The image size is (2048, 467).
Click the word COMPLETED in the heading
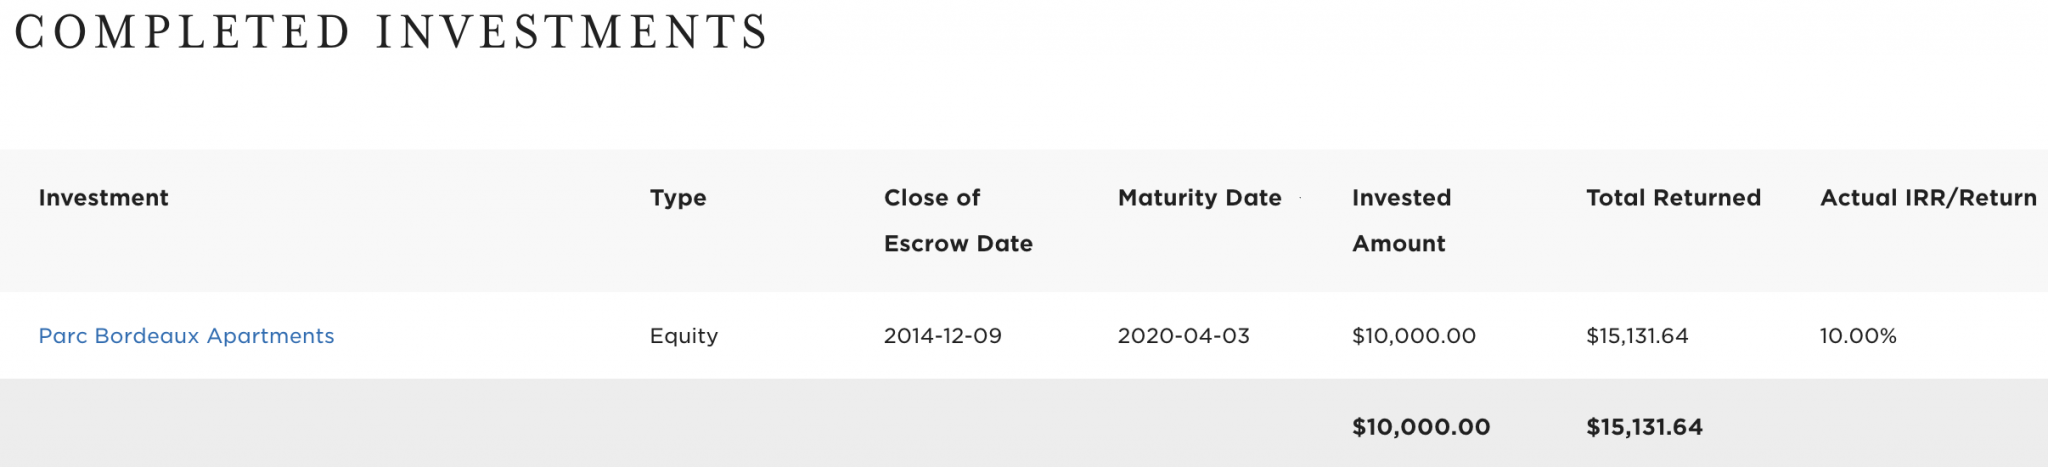[183, 32]
